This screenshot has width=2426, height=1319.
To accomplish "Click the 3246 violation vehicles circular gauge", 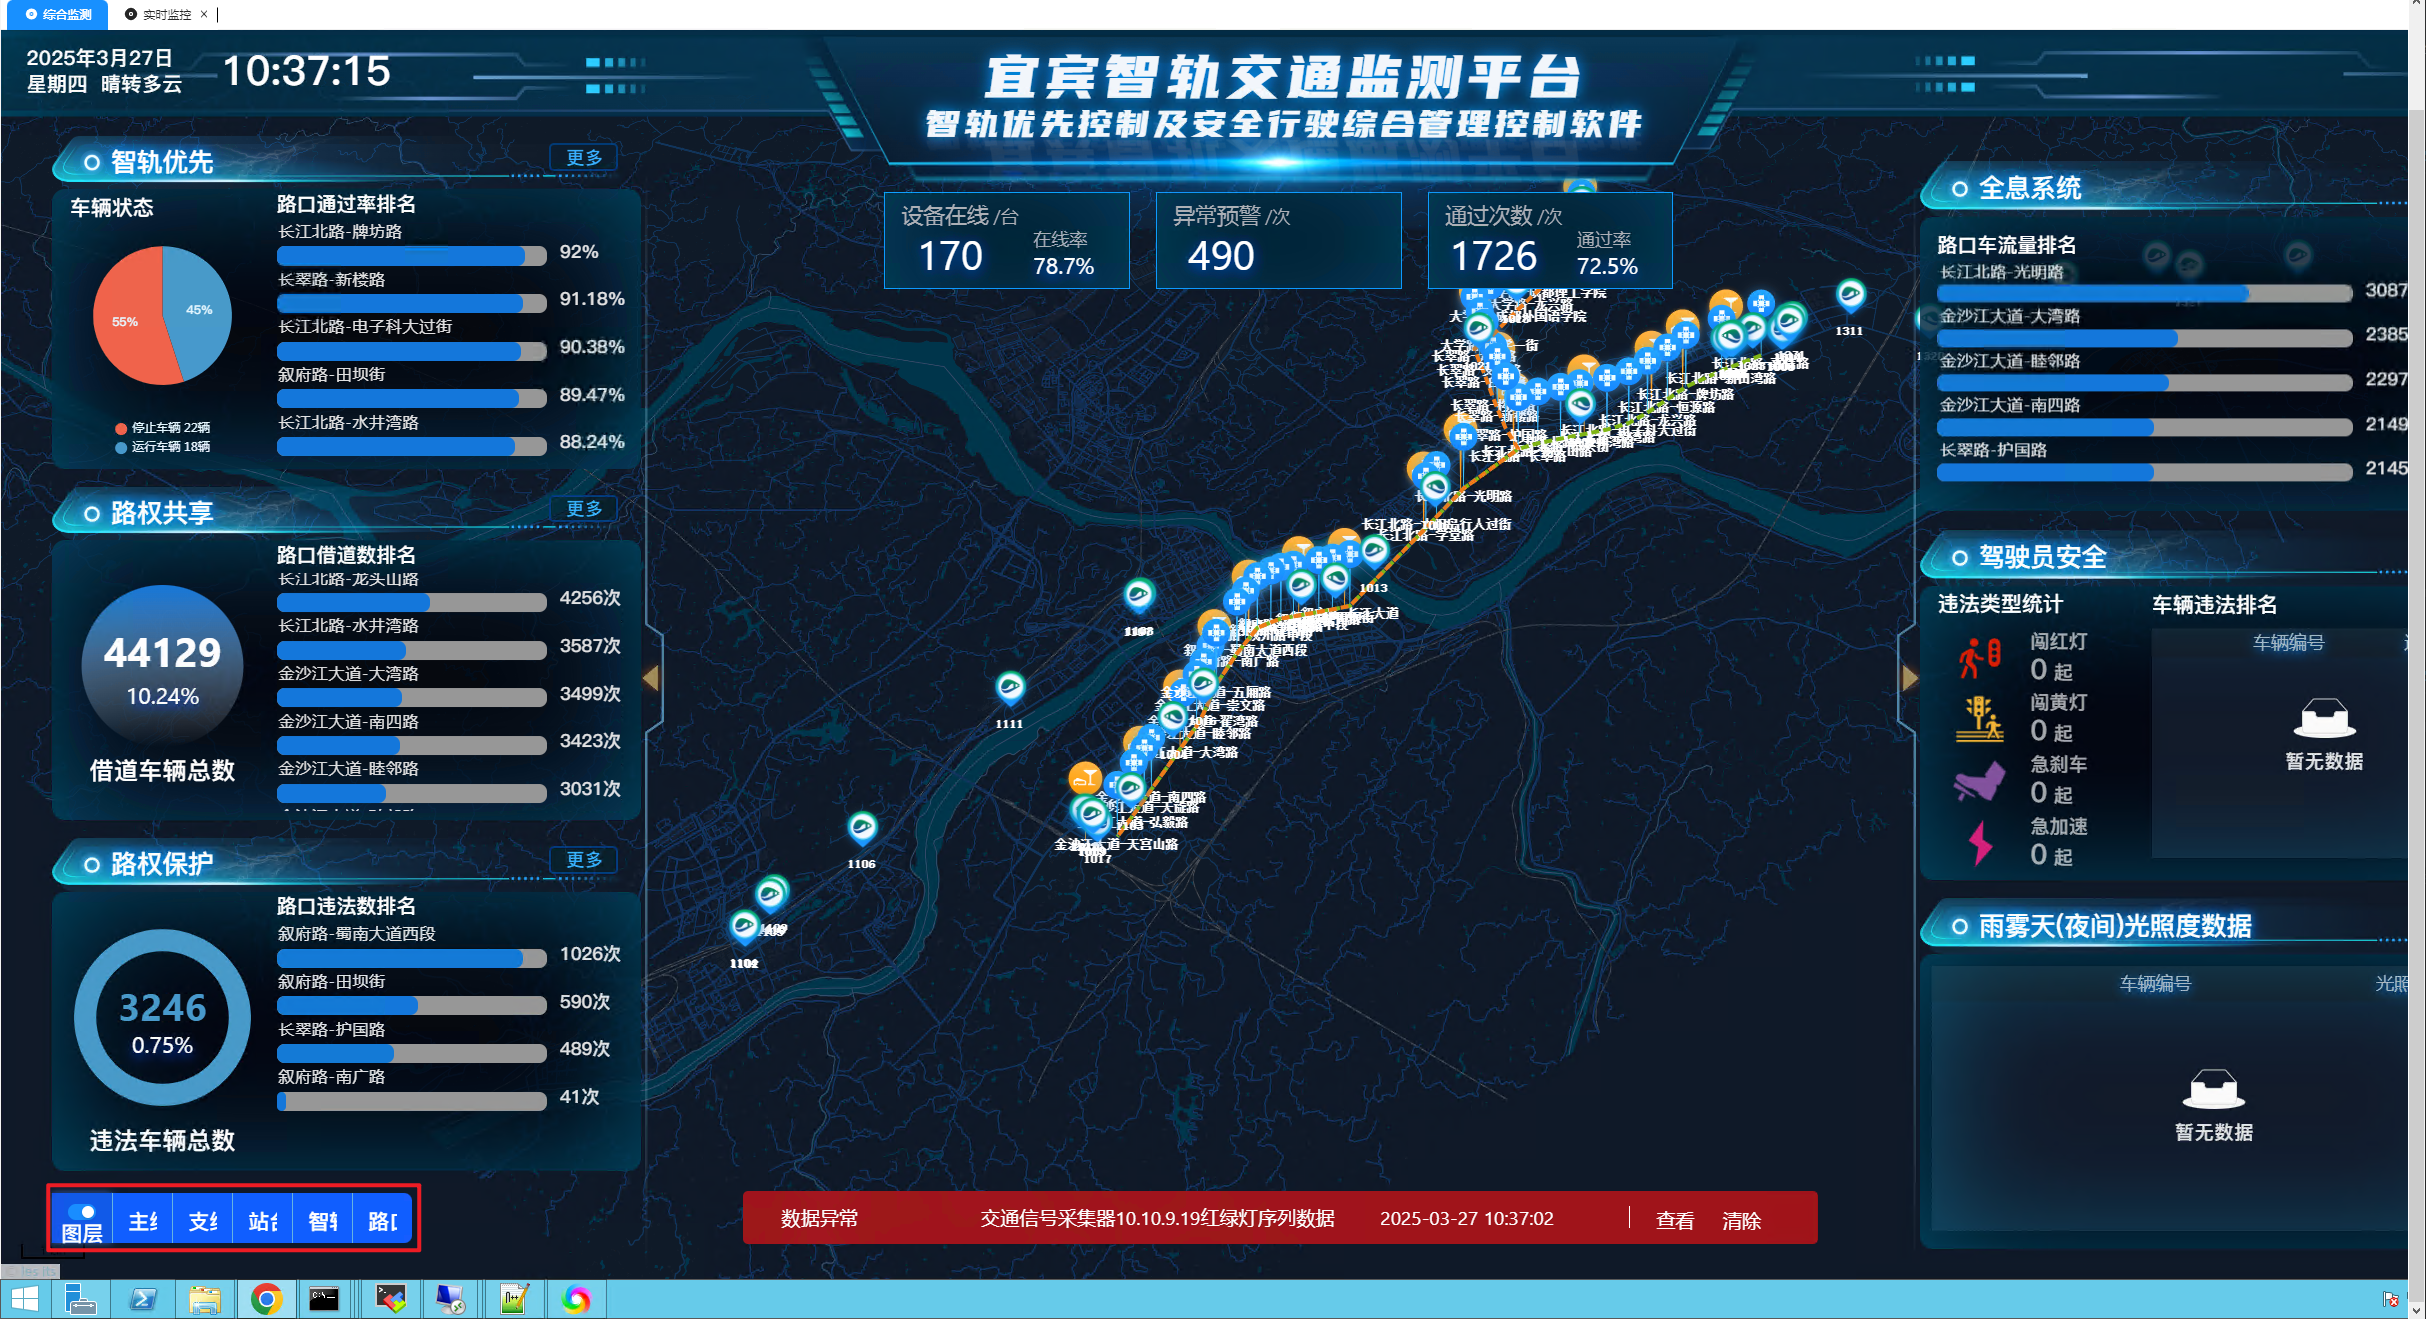I will coord(161,1016).
